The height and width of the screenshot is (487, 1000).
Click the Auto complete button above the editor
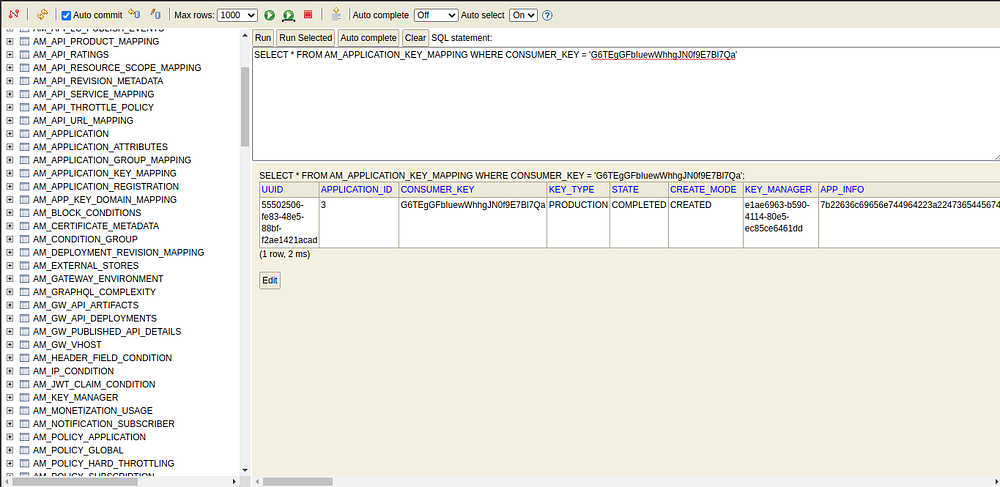tap(369, 38)
